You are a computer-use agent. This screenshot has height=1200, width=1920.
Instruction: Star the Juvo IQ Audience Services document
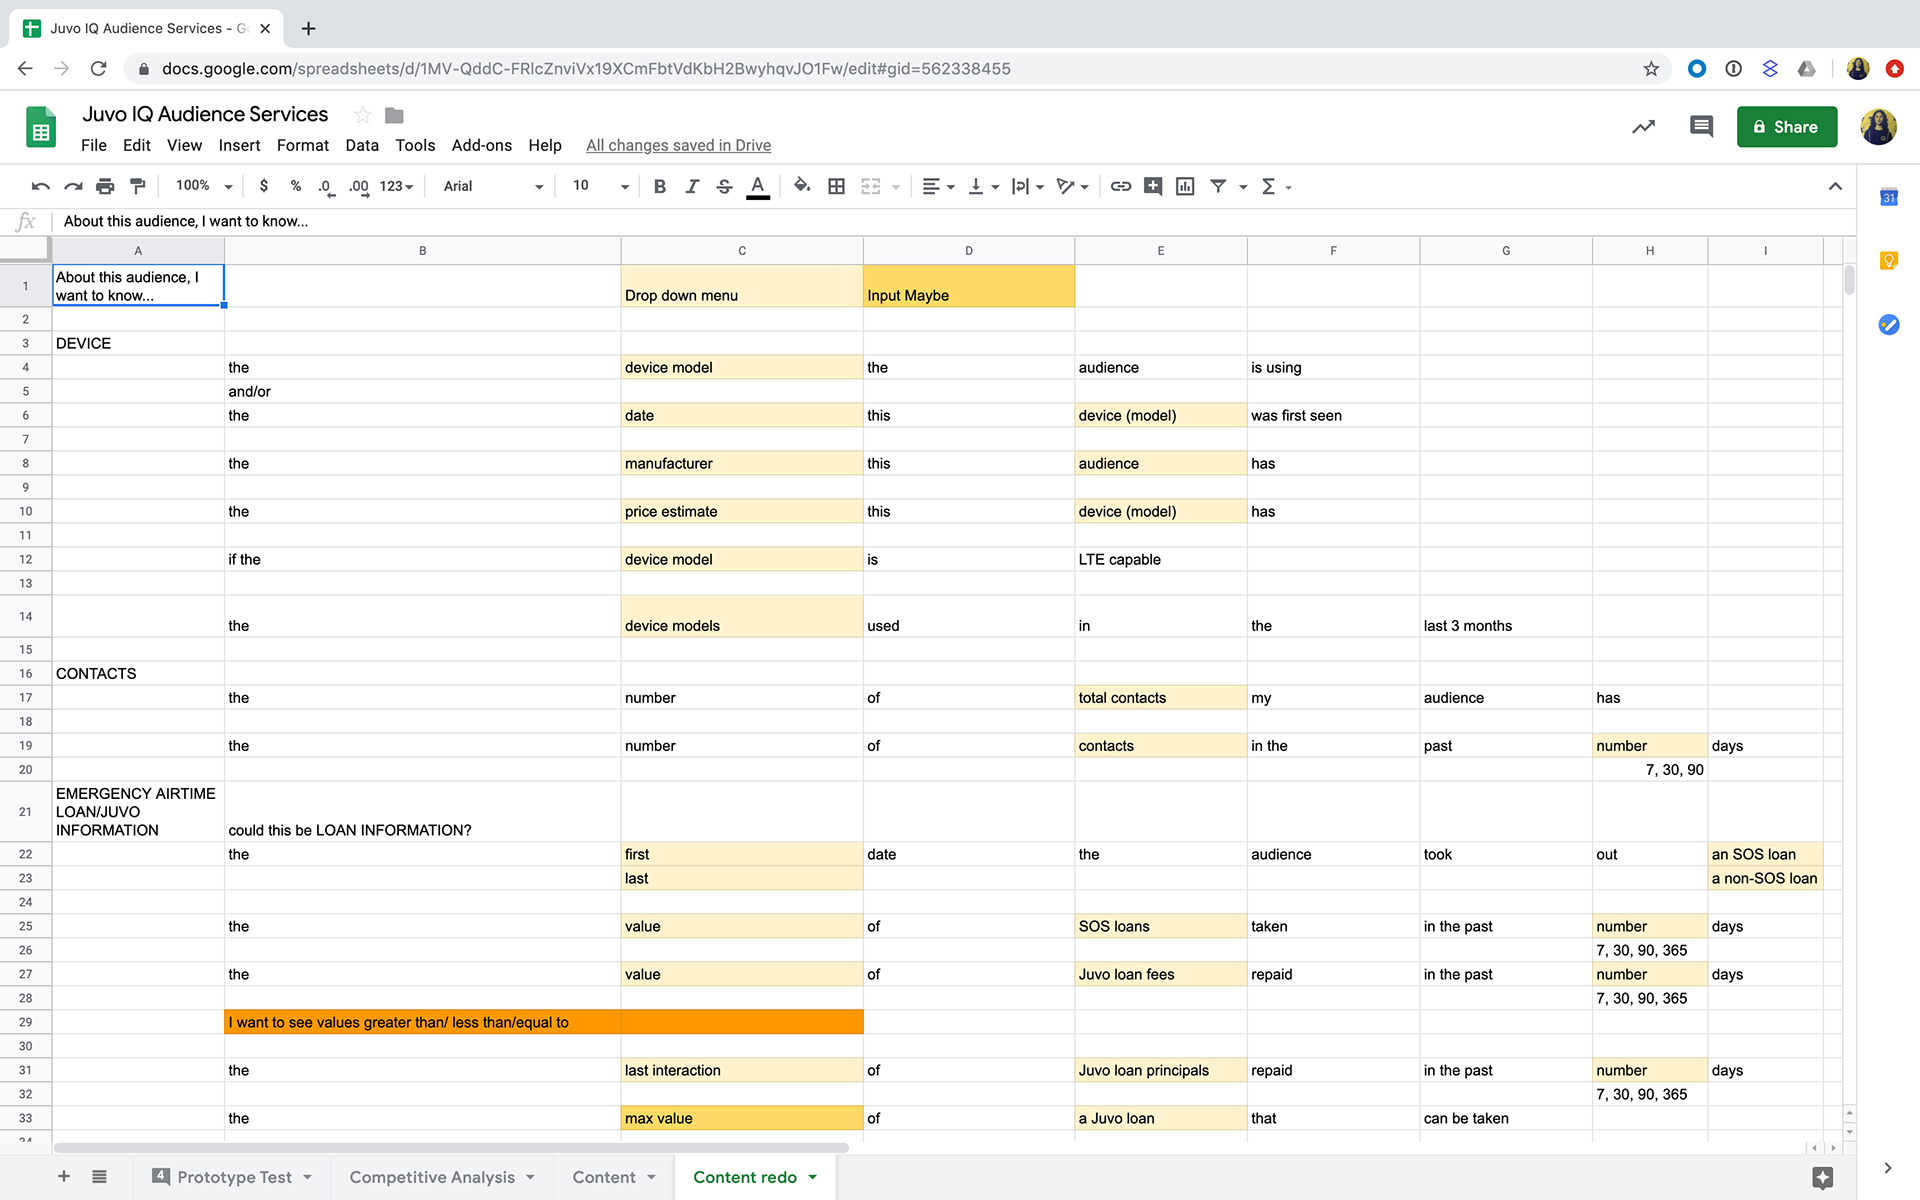coord(362,115)
